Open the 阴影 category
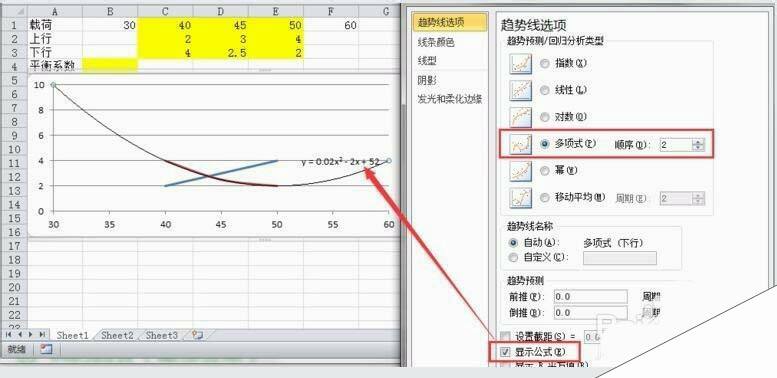 click(427, 80)
